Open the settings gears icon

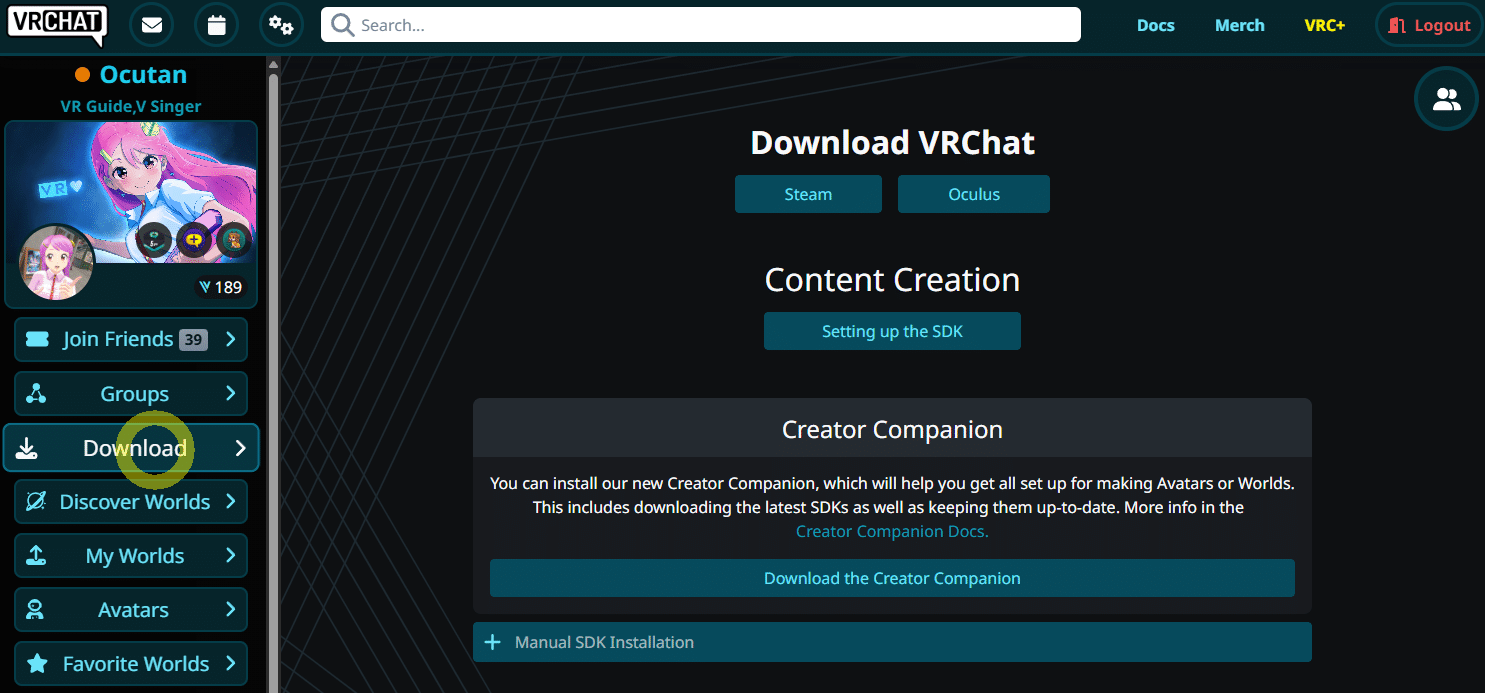[x=281, y=26]
